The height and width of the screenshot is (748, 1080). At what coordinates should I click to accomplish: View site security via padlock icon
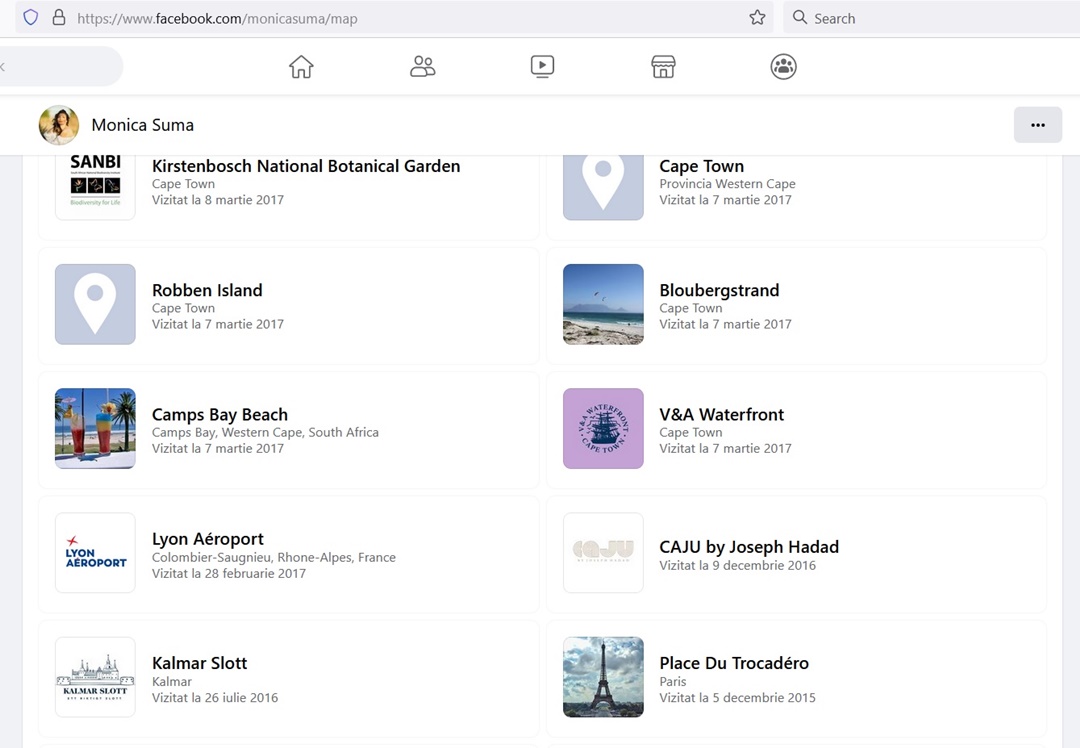(x=58, y=18)
